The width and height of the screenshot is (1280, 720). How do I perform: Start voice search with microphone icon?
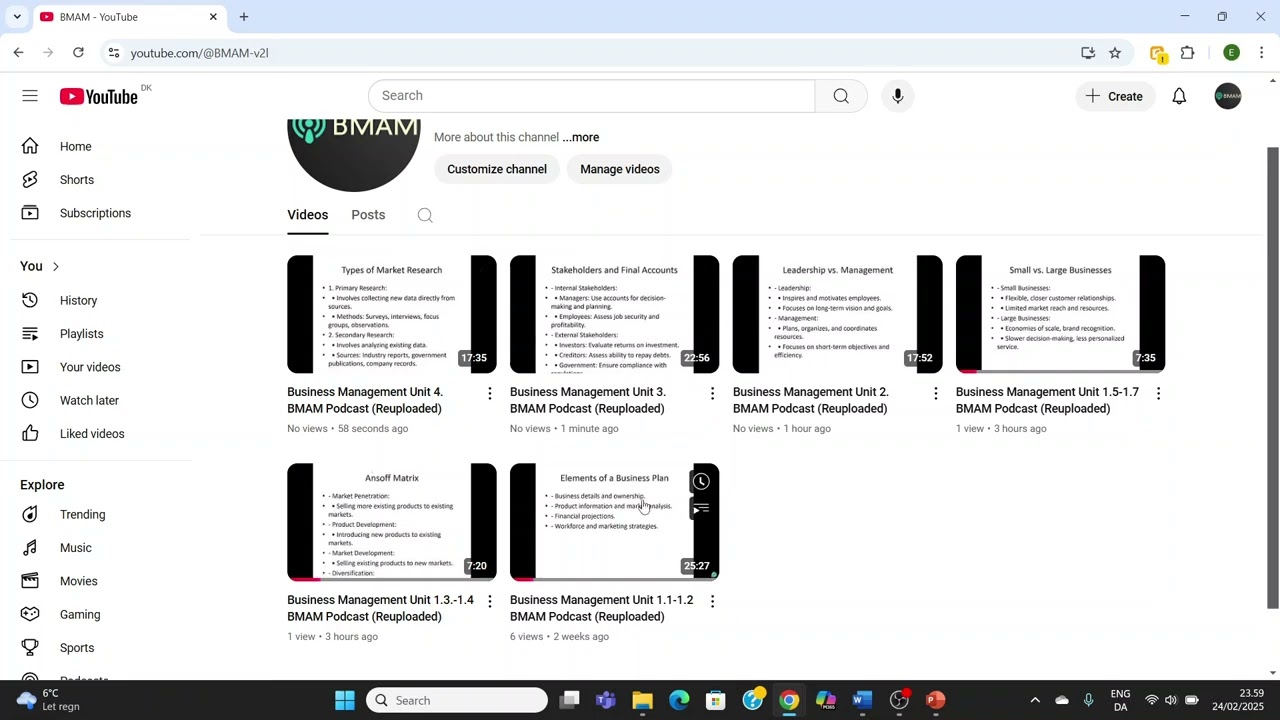point(898,96)
